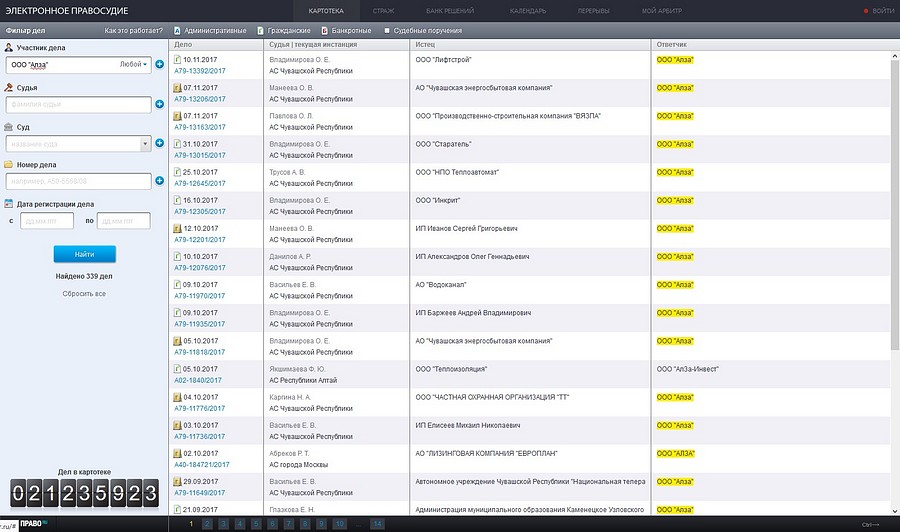Screen dimensions: 900x532
Task: Click the Номер дела input field
Action: (79, 181)
